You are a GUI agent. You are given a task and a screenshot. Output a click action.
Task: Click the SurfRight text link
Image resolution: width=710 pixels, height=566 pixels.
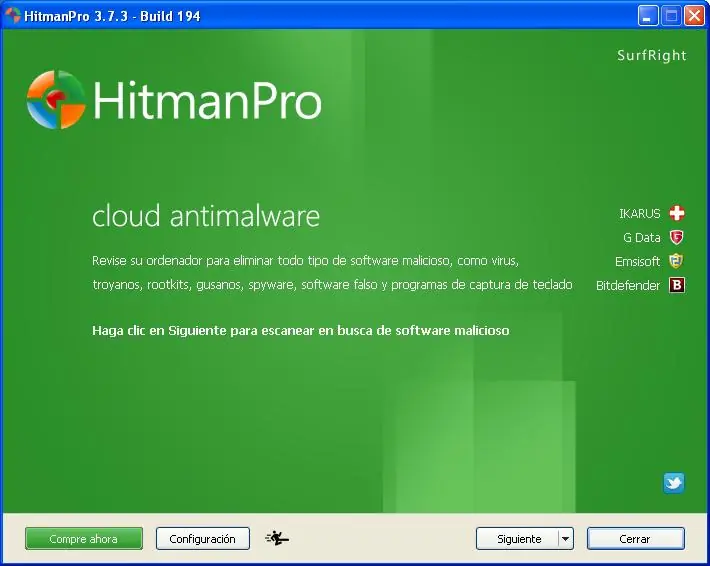tap(652, 55)
